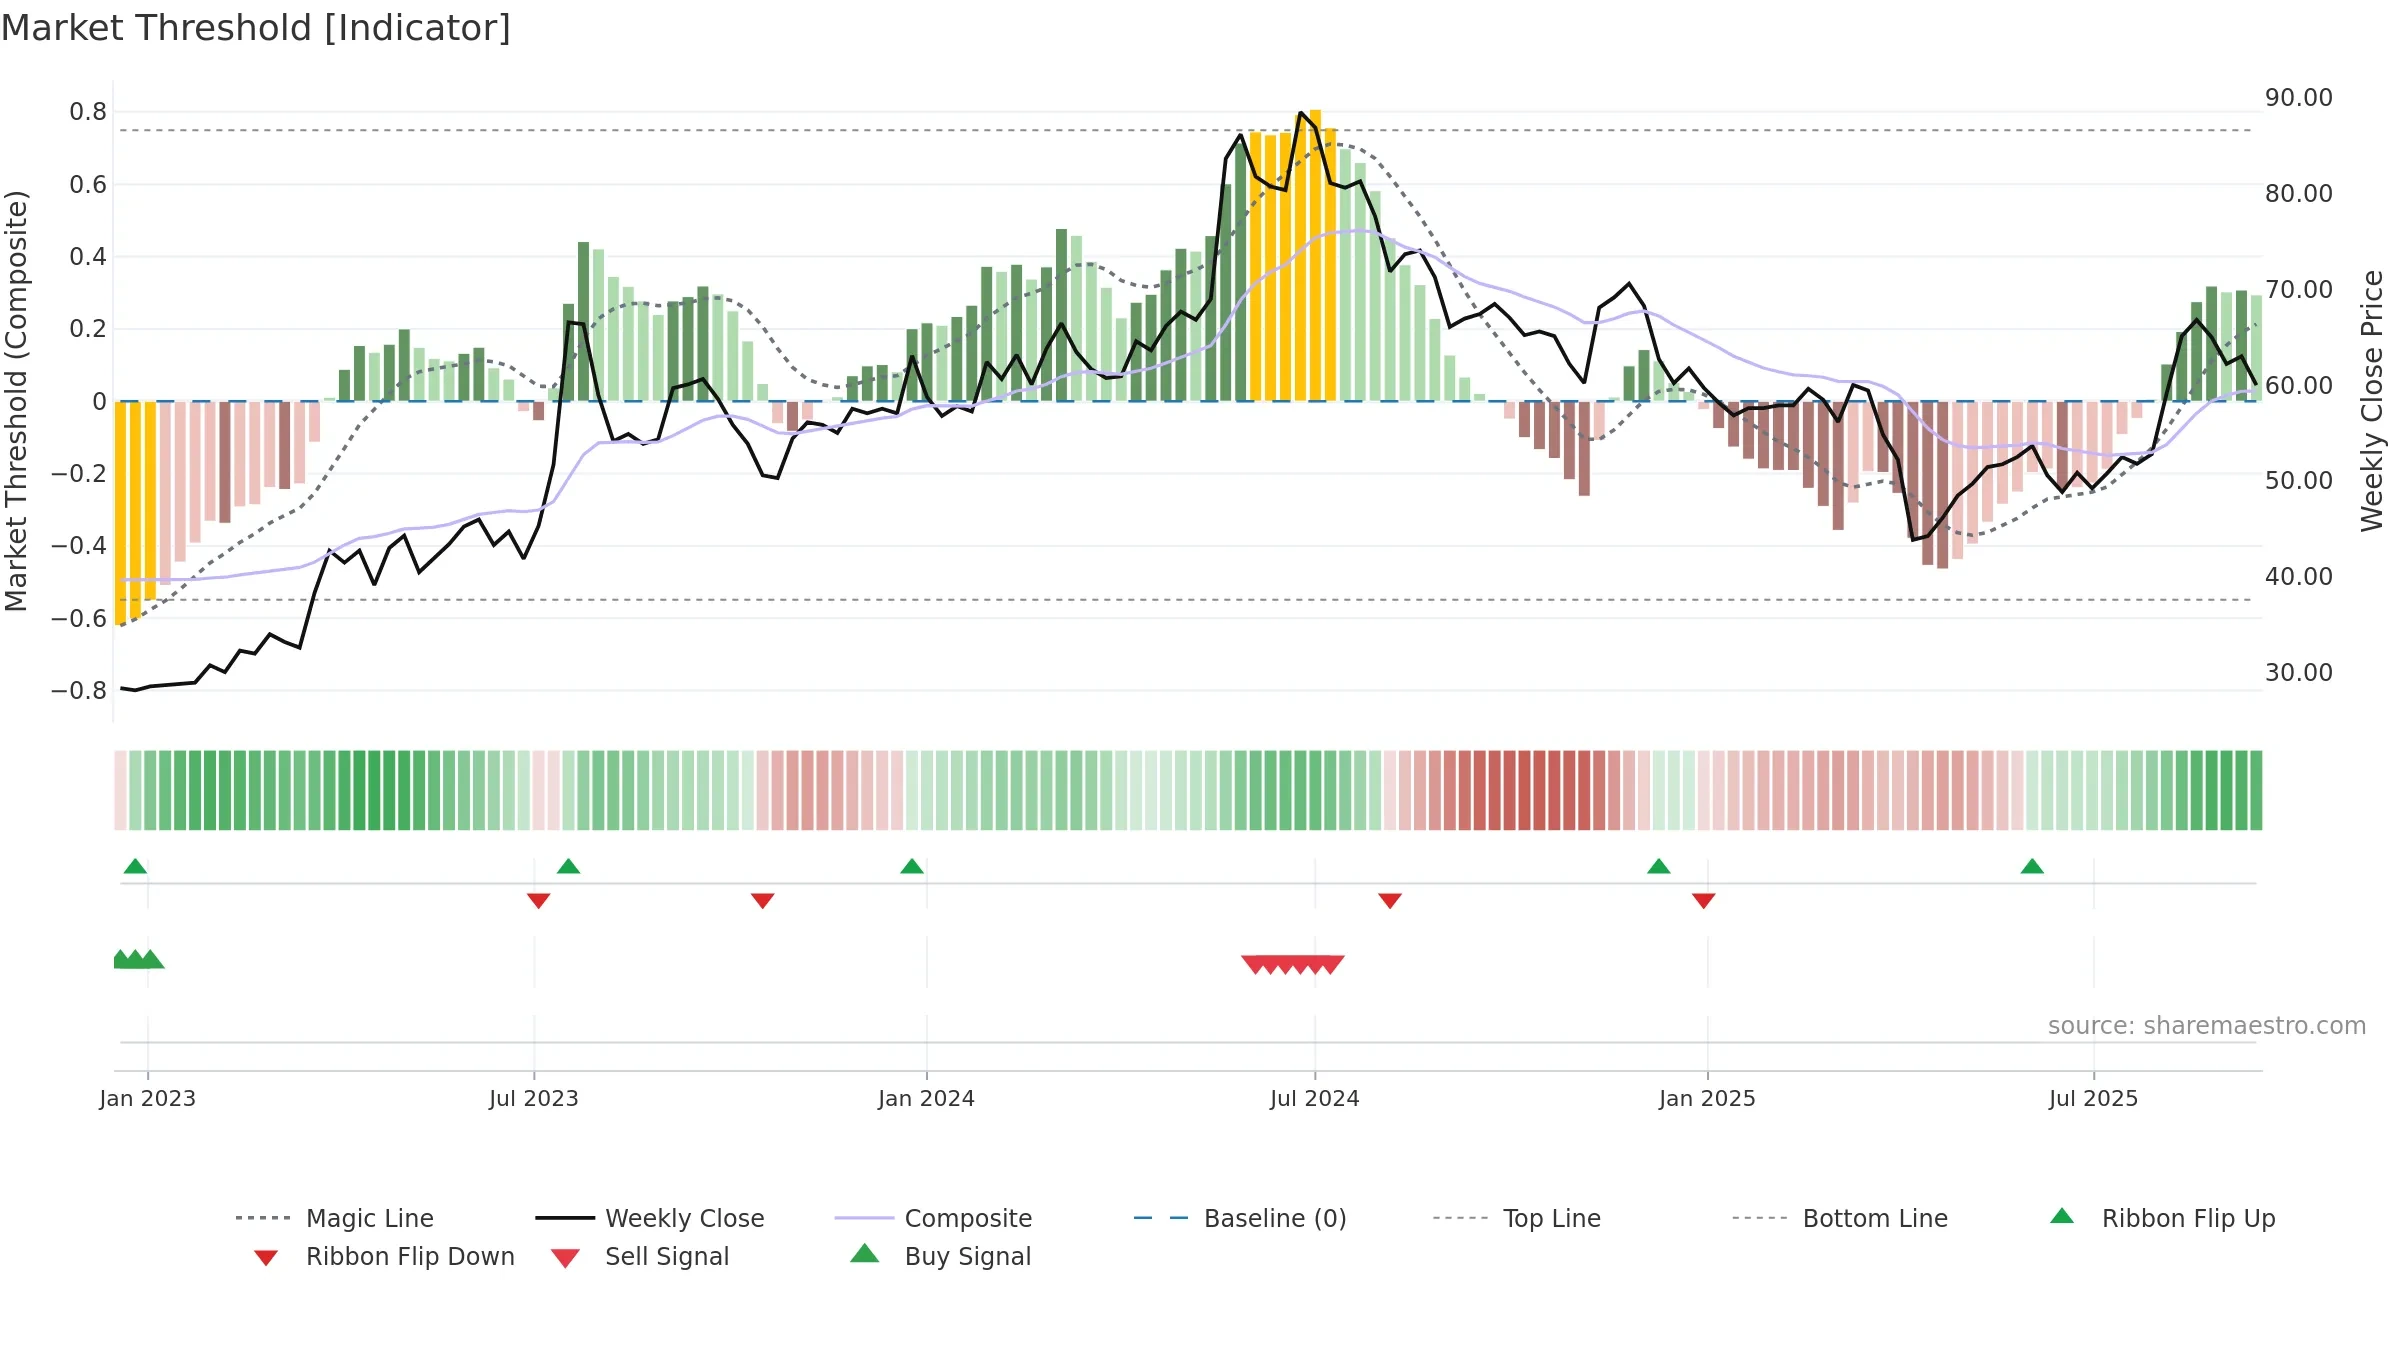Viewport: 2400px width, 1350px height.
Task: Toggle the Buy Signal legend entry
Action: (x=940, y=1256)
